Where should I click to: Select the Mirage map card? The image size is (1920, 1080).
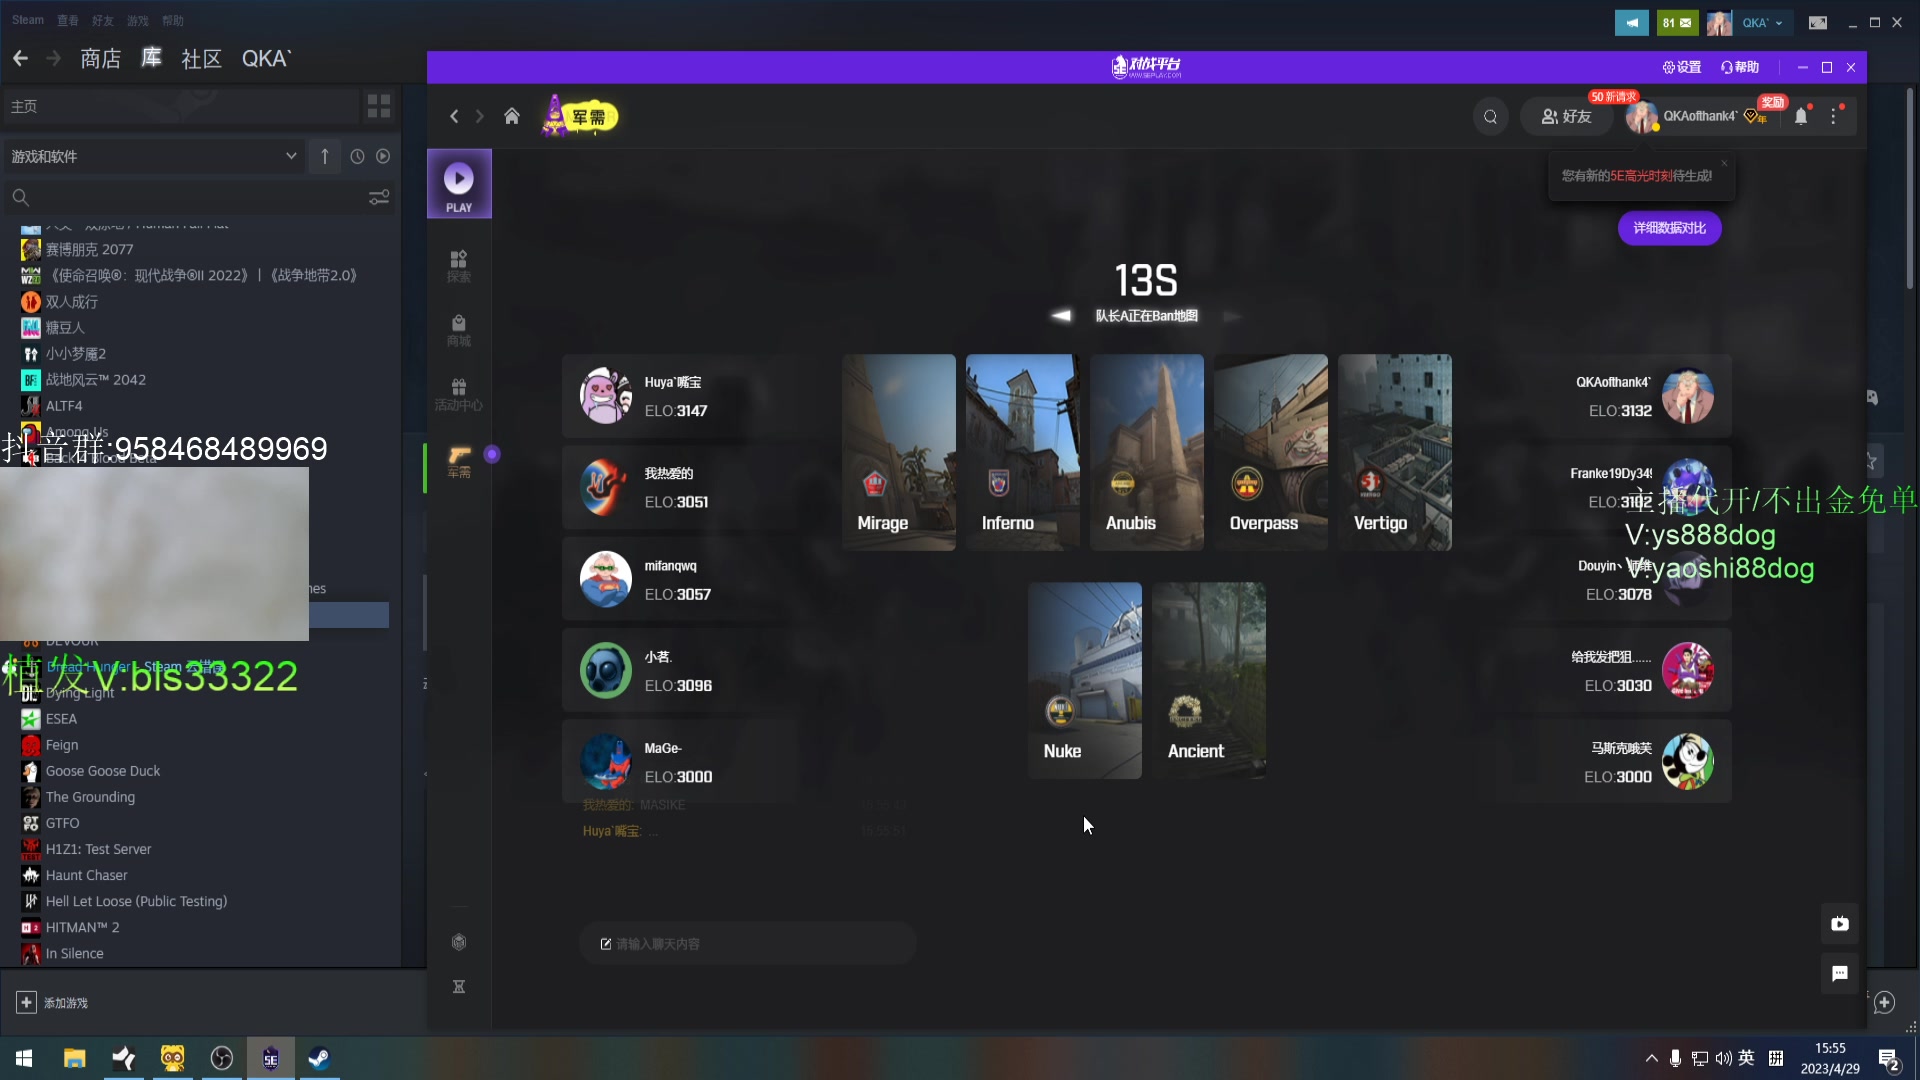pyautogui.click(x=898, y=451)
